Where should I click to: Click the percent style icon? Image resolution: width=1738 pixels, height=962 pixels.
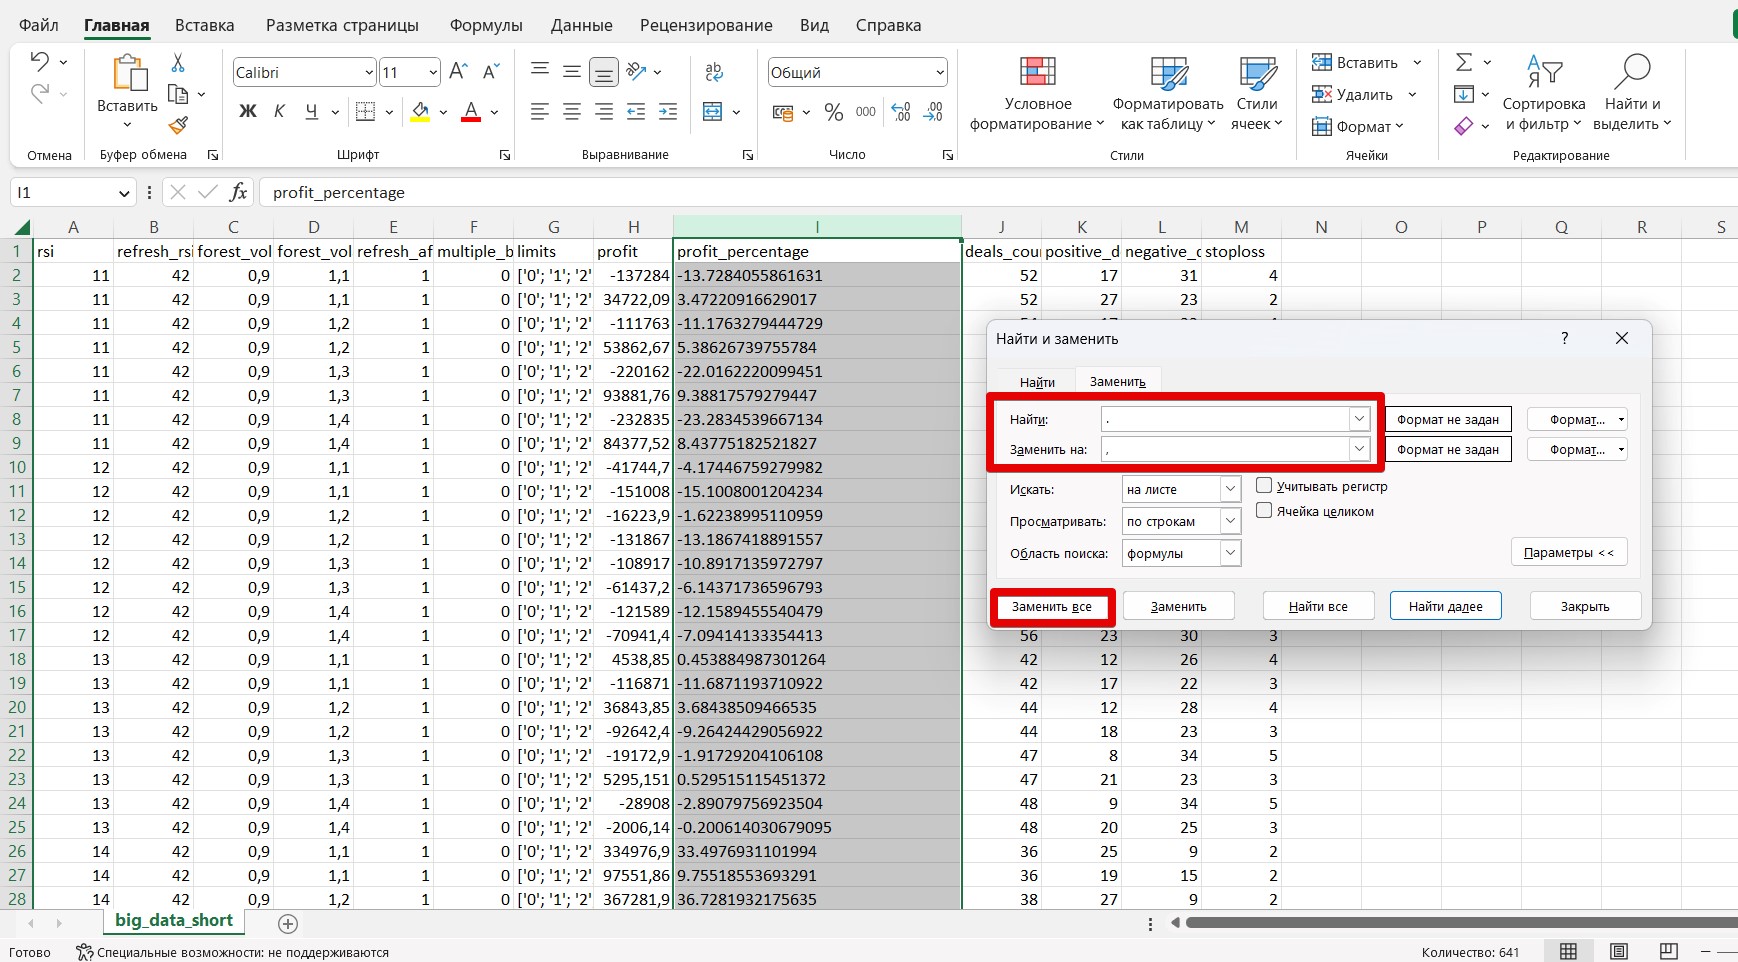click(833, 113)
